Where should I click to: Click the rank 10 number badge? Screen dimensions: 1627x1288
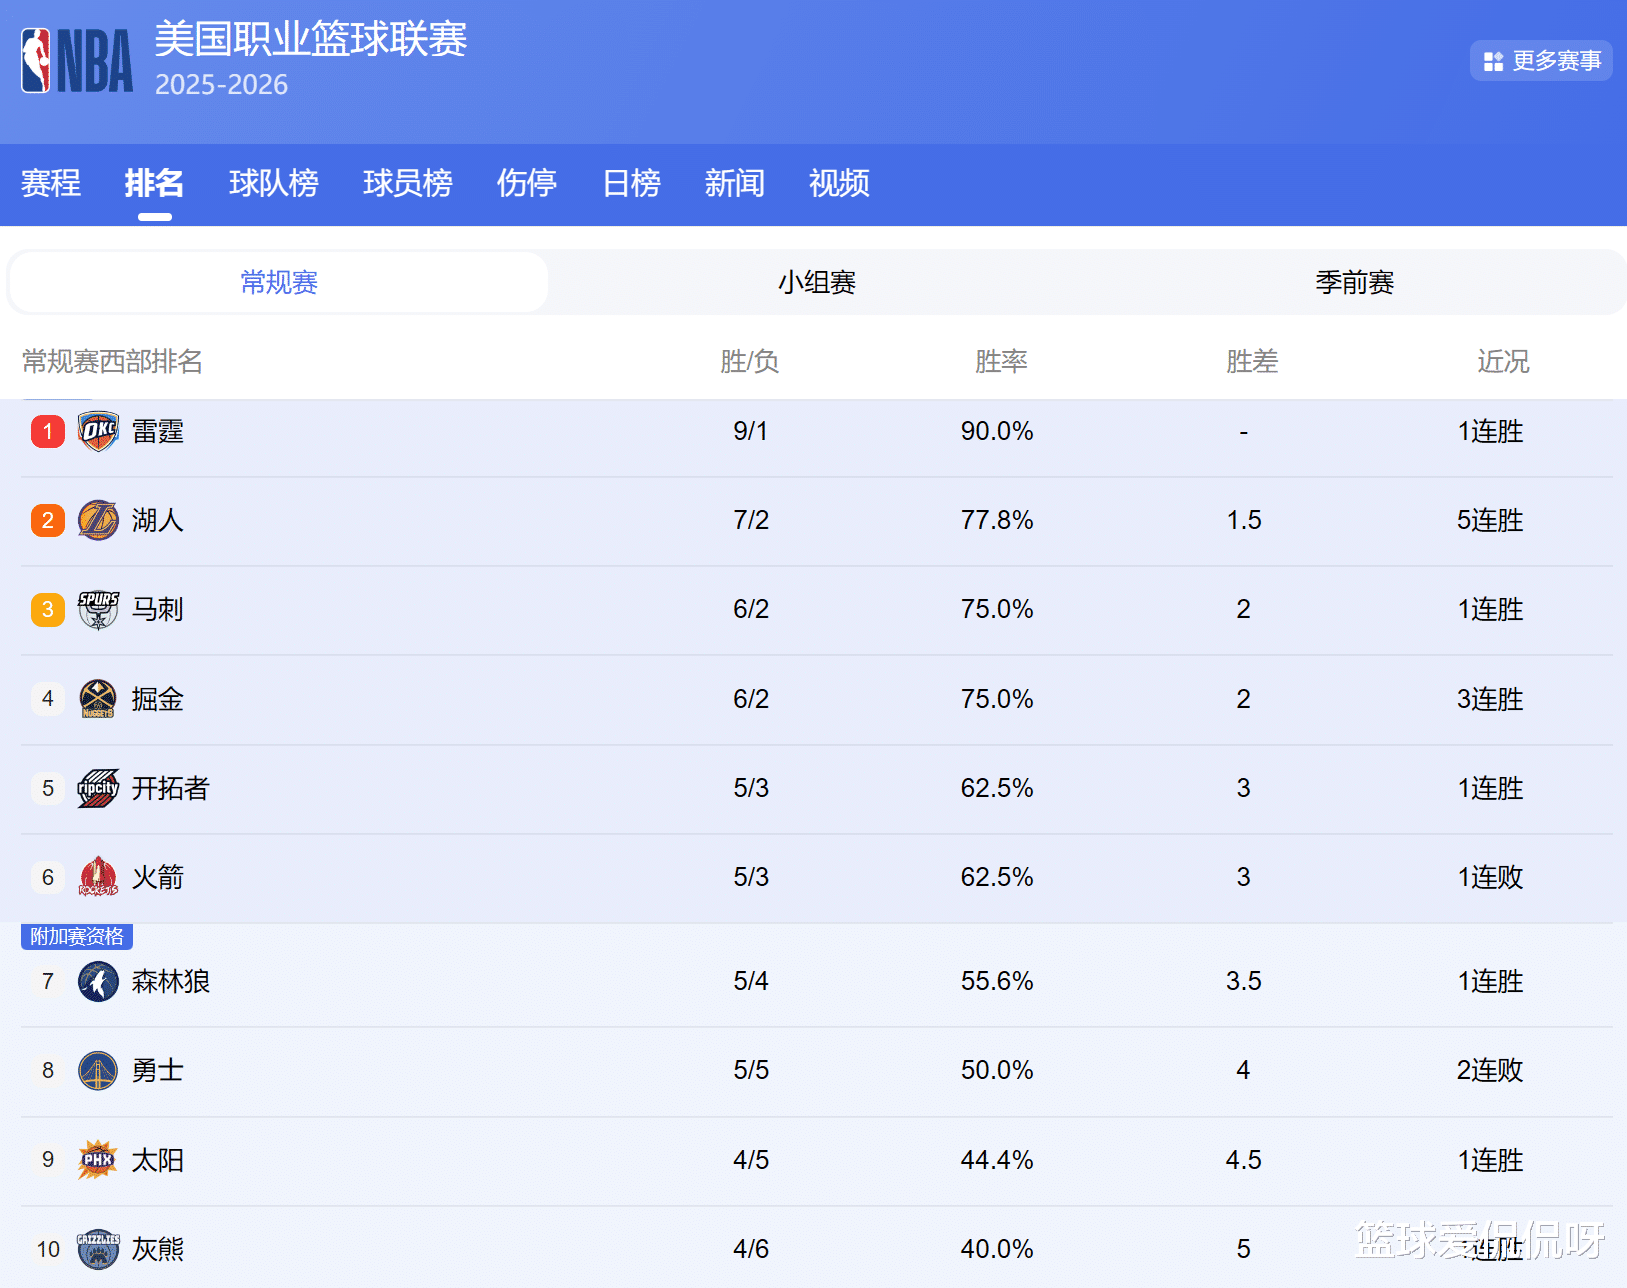[x=48, y=1249]
